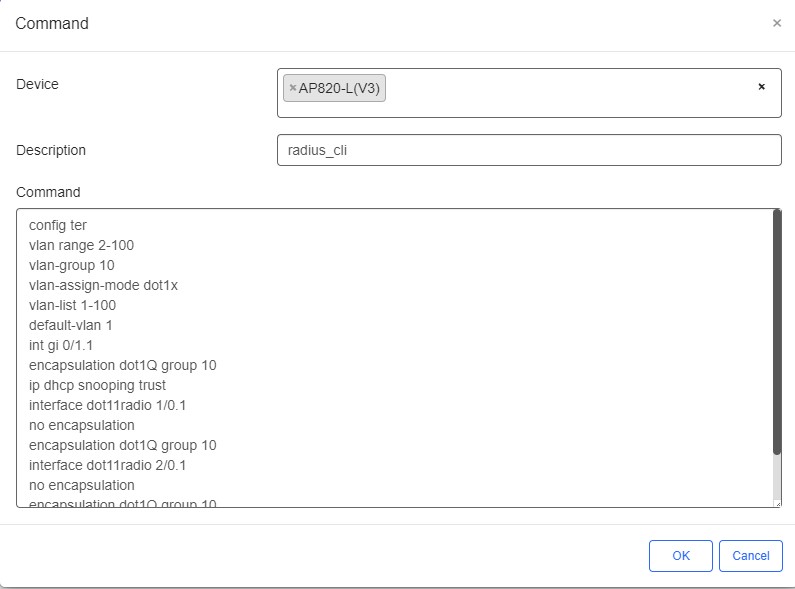Viewport: 795px width, 589px height.
Task: Clear all selected devices in Device field
Action: click(x=761, y=87)
